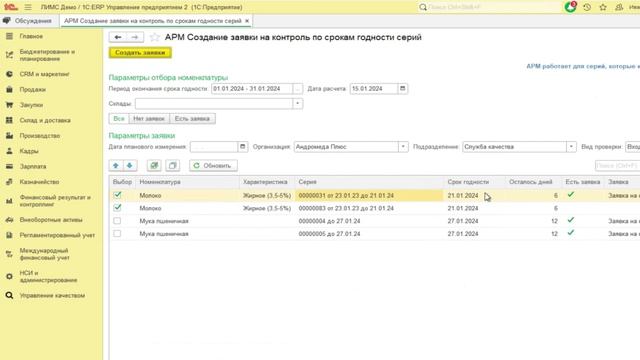
Task: Add this form to favorites with star
Action: pos(154,37)
